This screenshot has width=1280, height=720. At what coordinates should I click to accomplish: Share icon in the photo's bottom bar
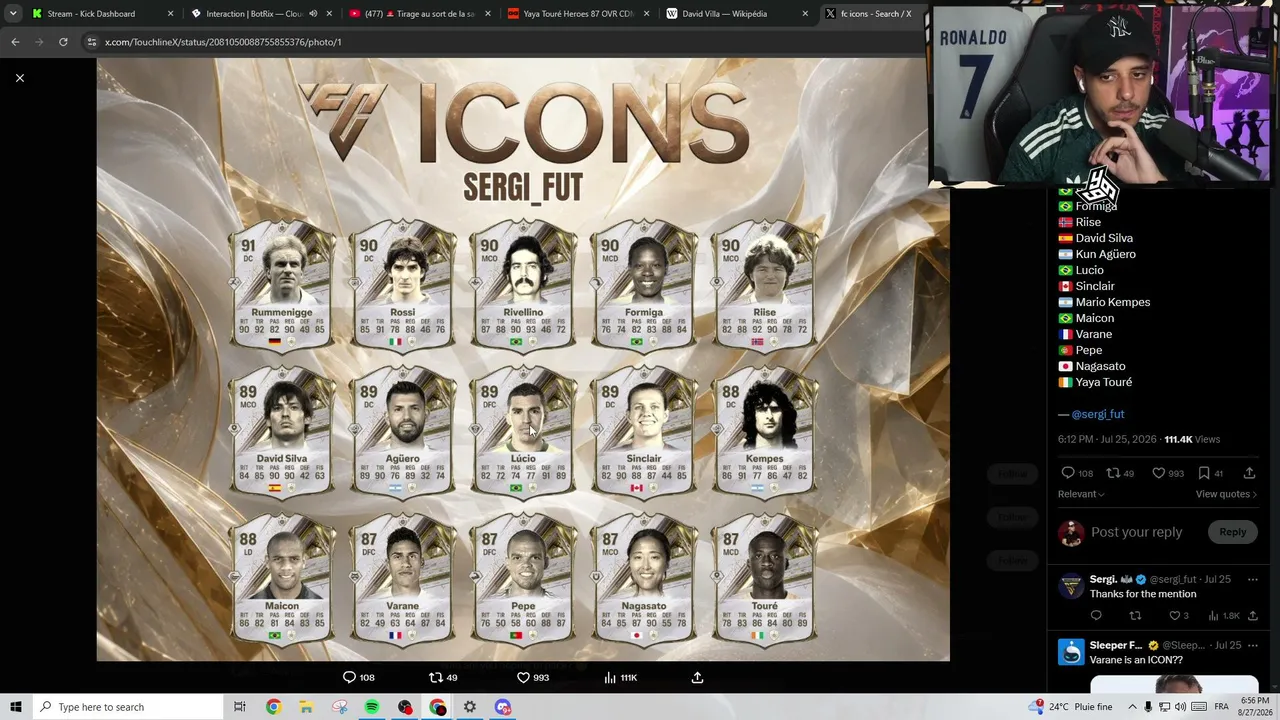coord(697,677)
